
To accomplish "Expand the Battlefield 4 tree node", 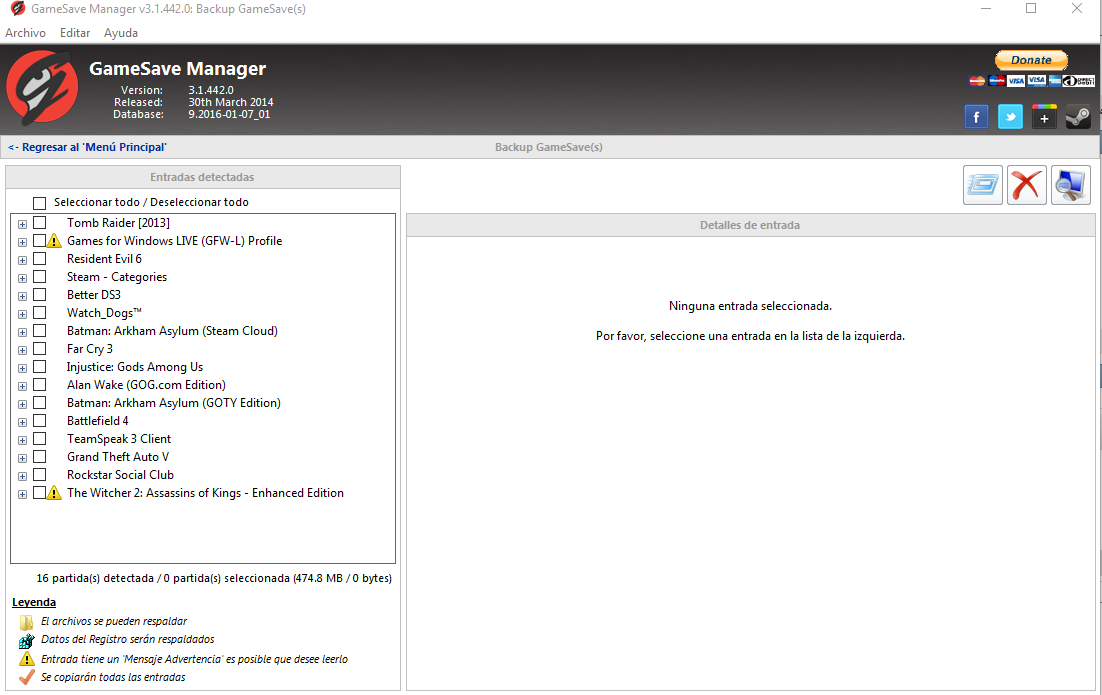I will click(22, 422).
